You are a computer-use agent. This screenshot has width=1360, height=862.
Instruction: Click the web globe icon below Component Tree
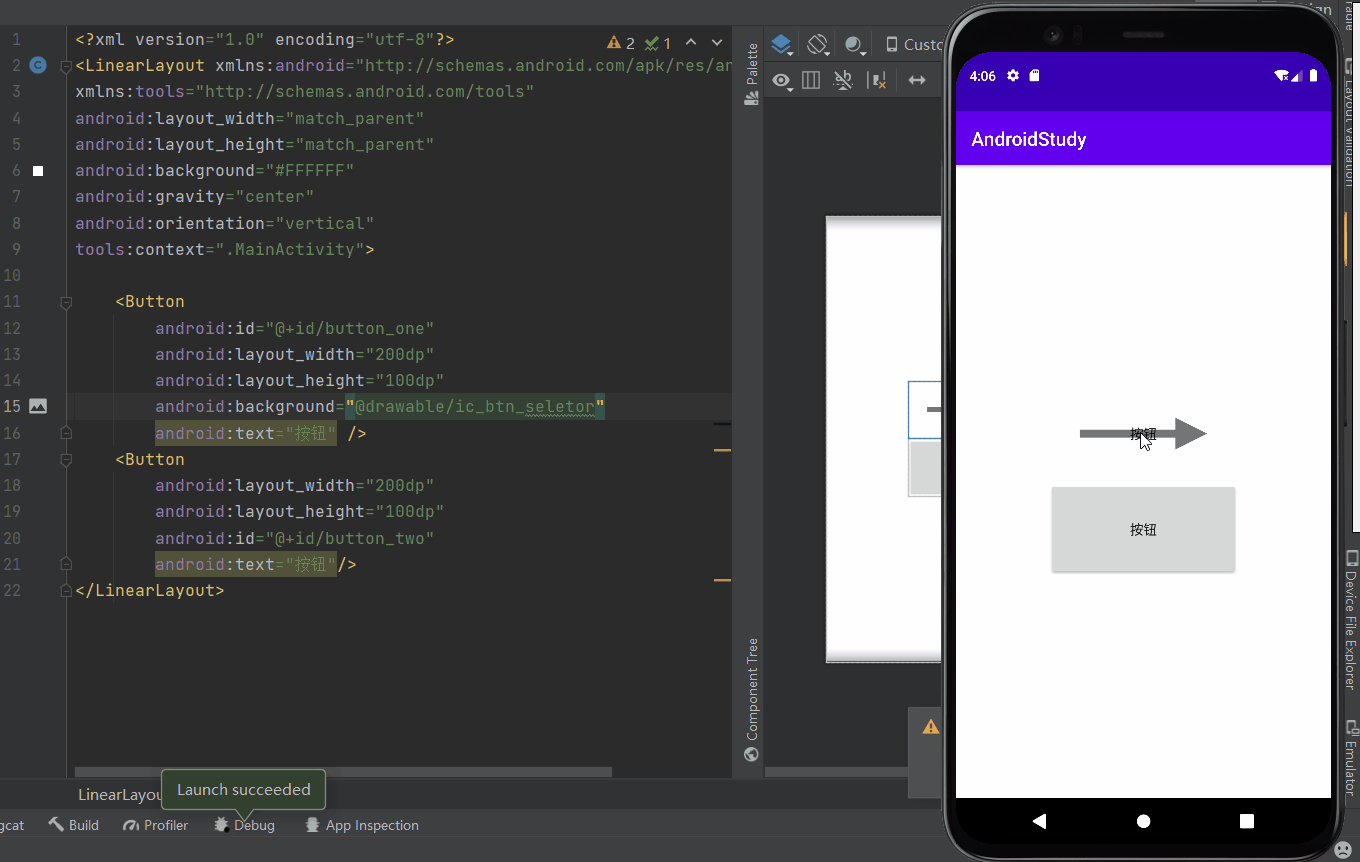tap(752, 755)
